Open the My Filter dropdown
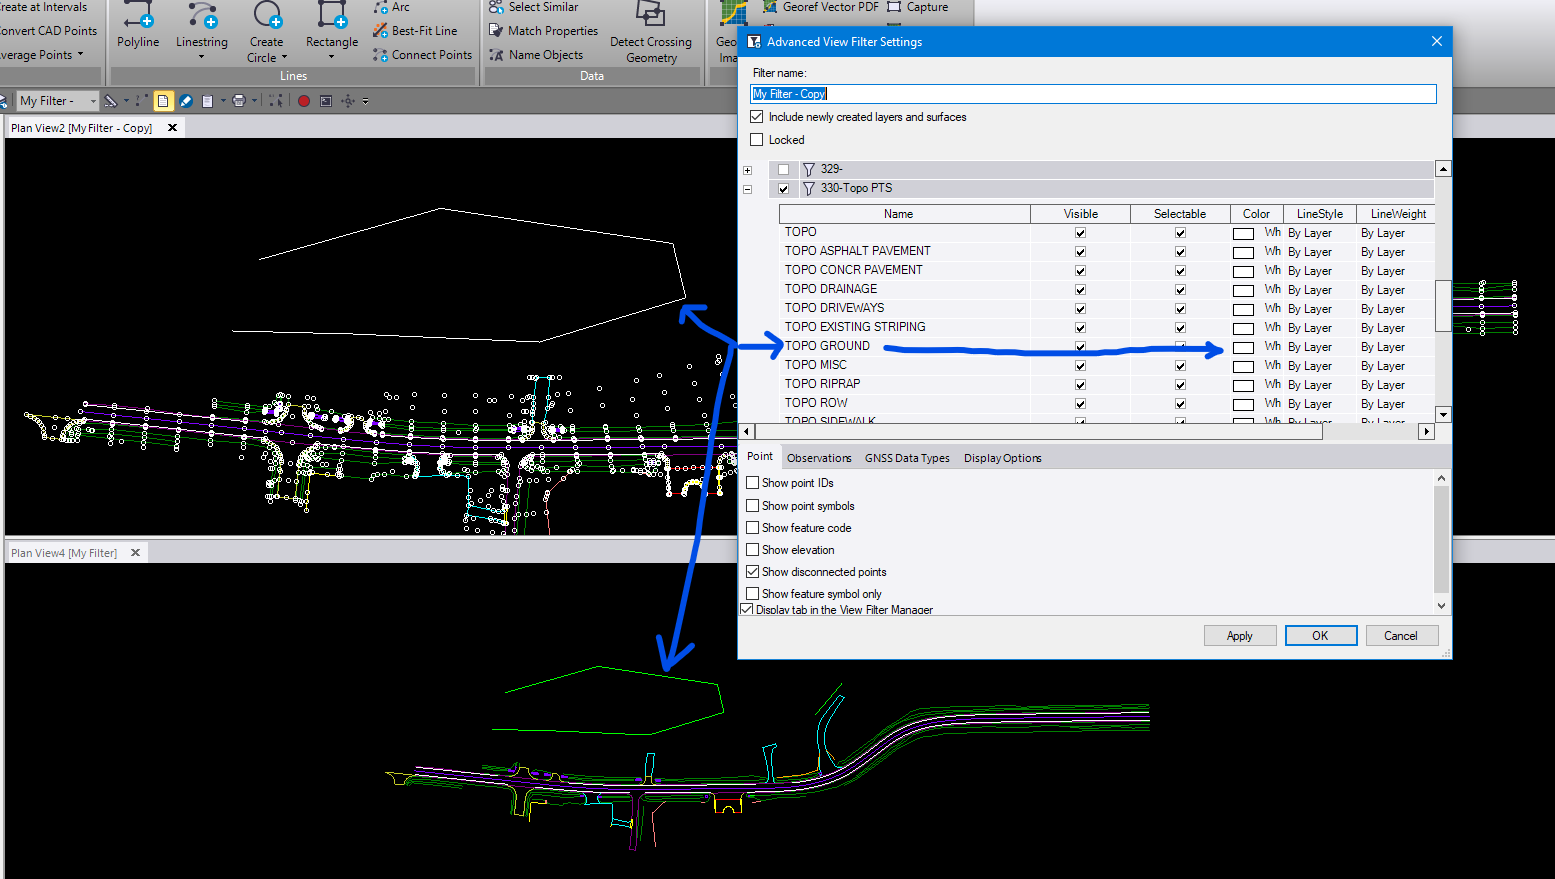Viewport: 1555px width, 879px height. click(x=93, y=101)
